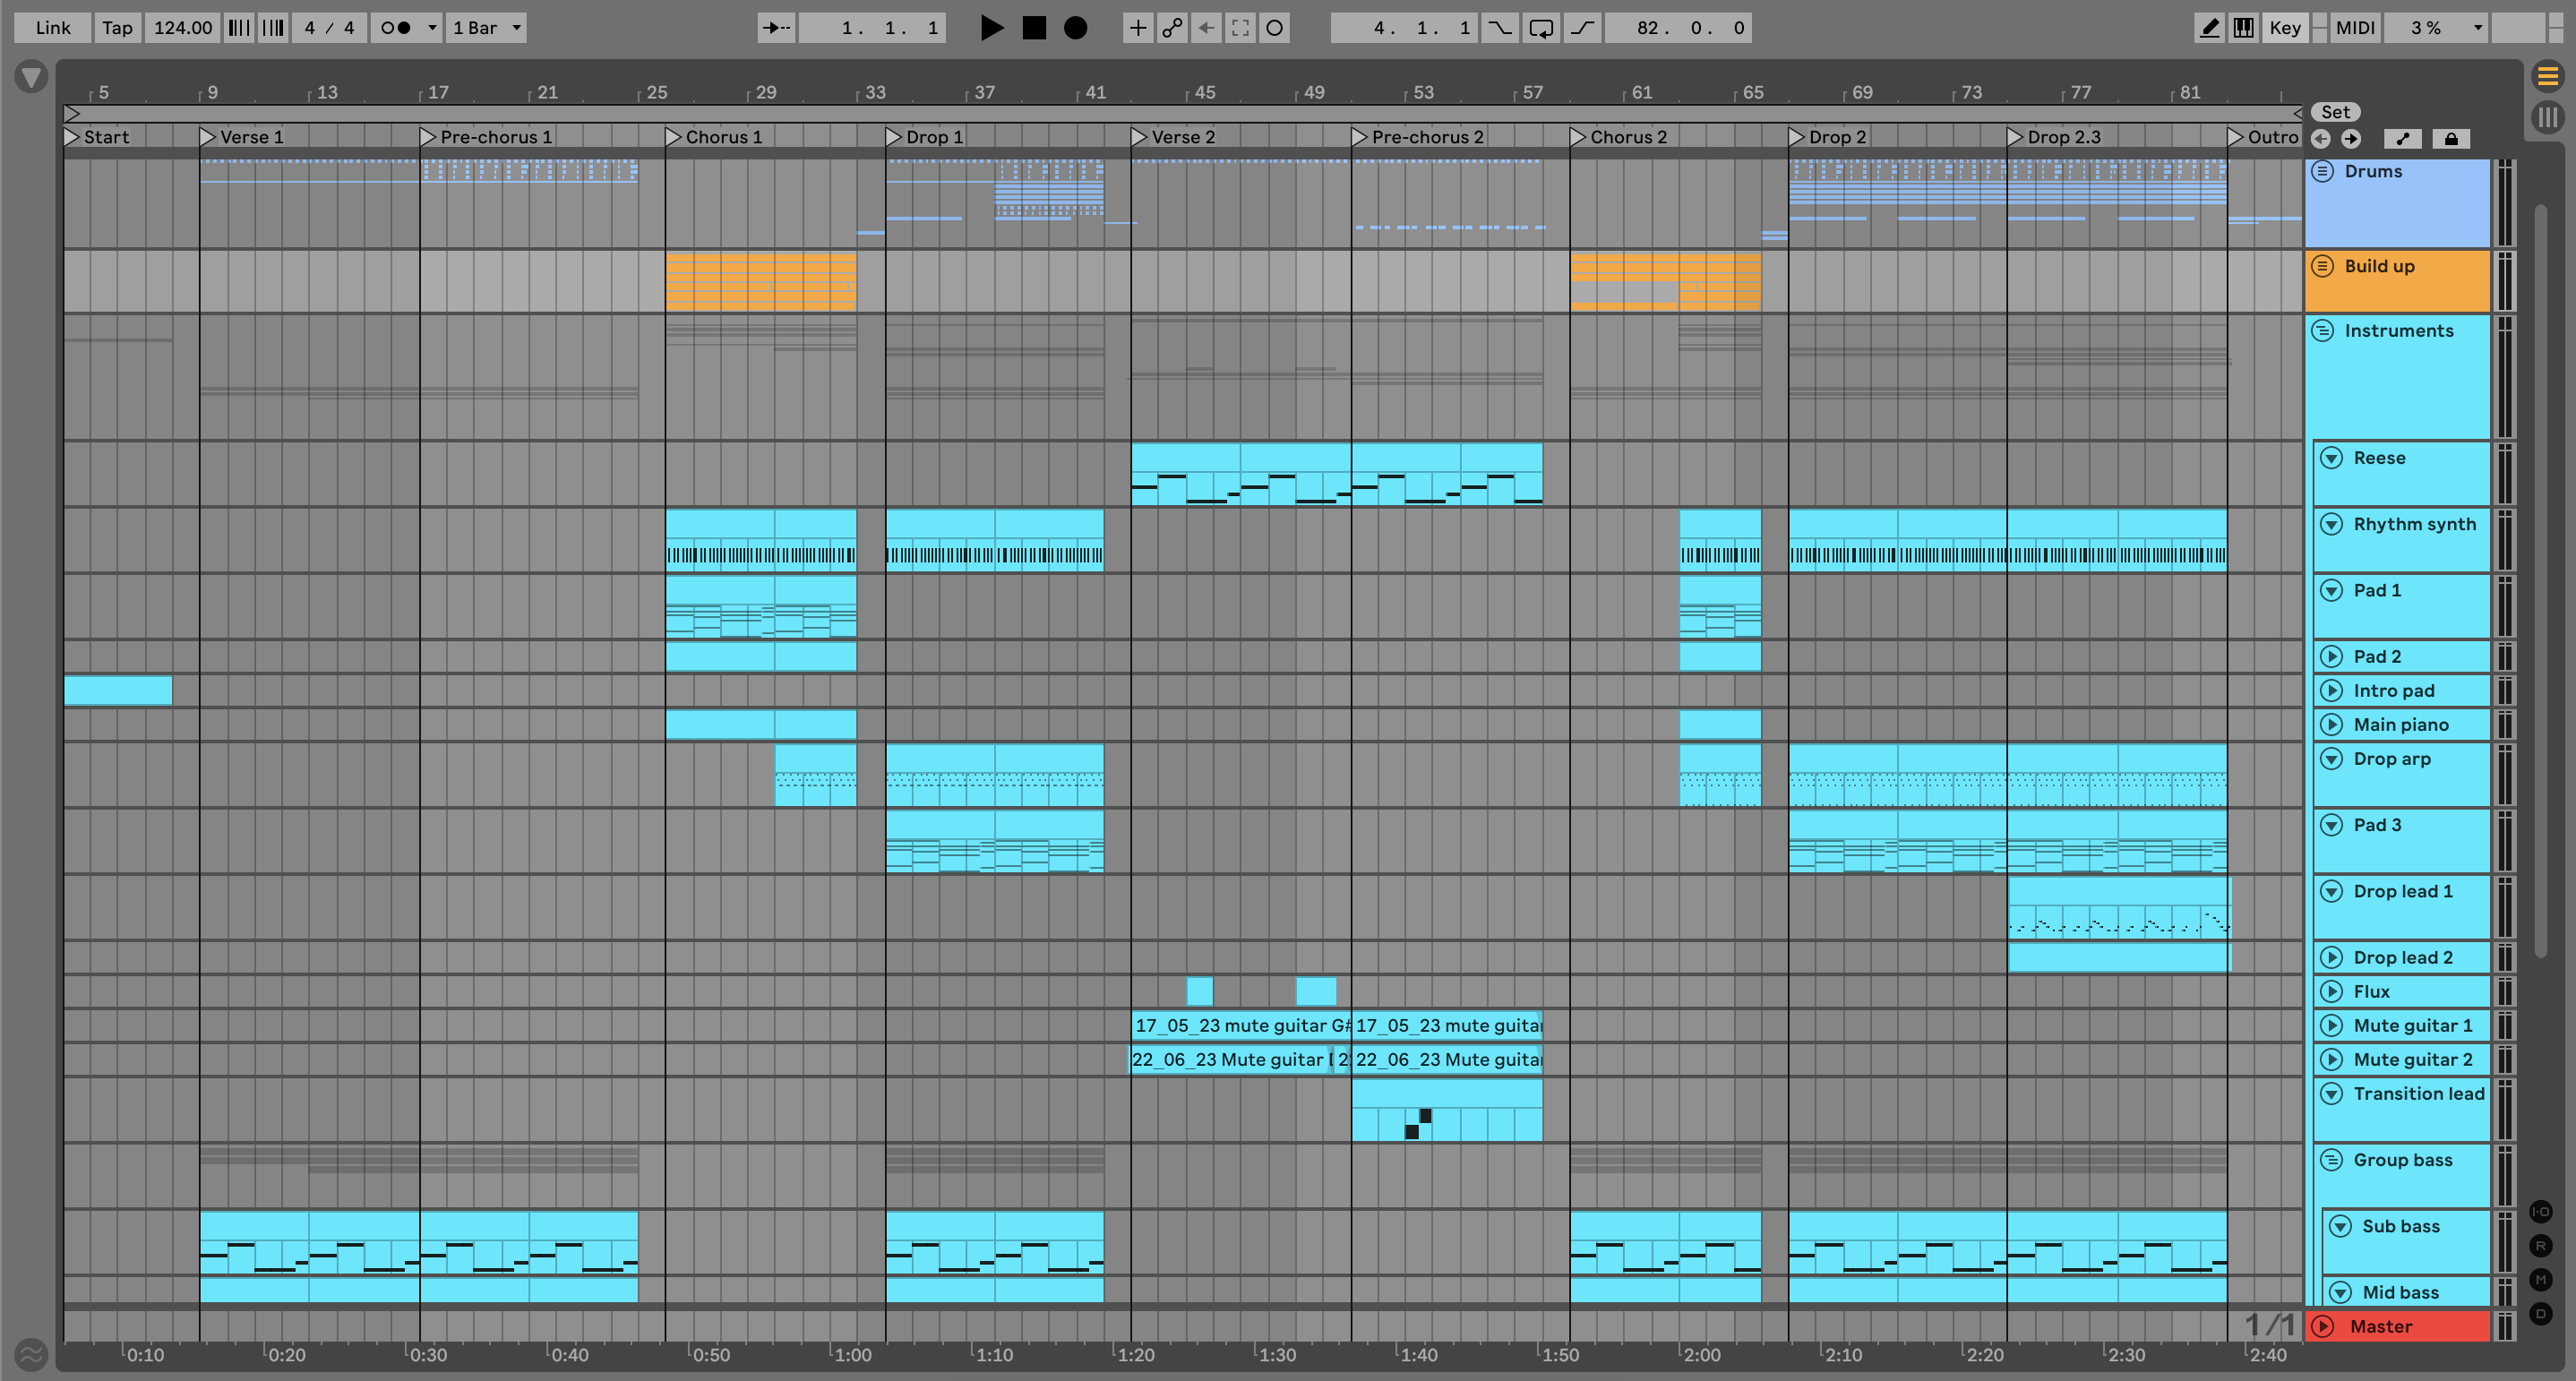Unfold the Main piano track
2576x1381 pixels.
coord(2331,725)
